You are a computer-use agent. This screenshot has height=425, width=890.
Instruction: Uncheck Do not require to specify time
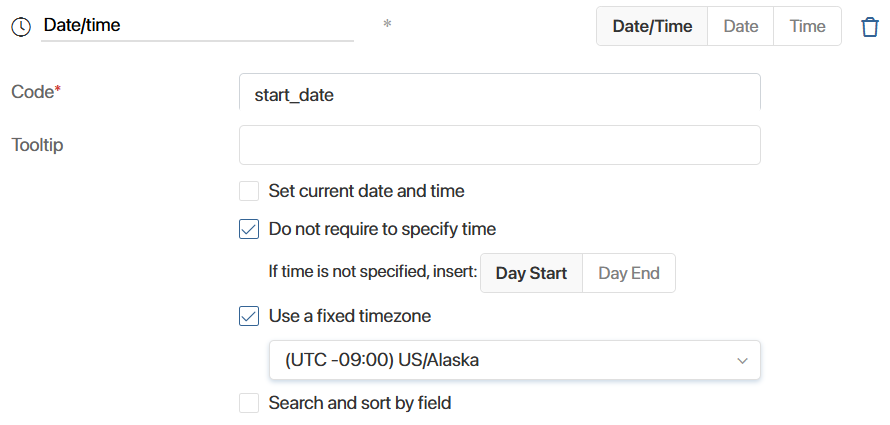(249, 229)
